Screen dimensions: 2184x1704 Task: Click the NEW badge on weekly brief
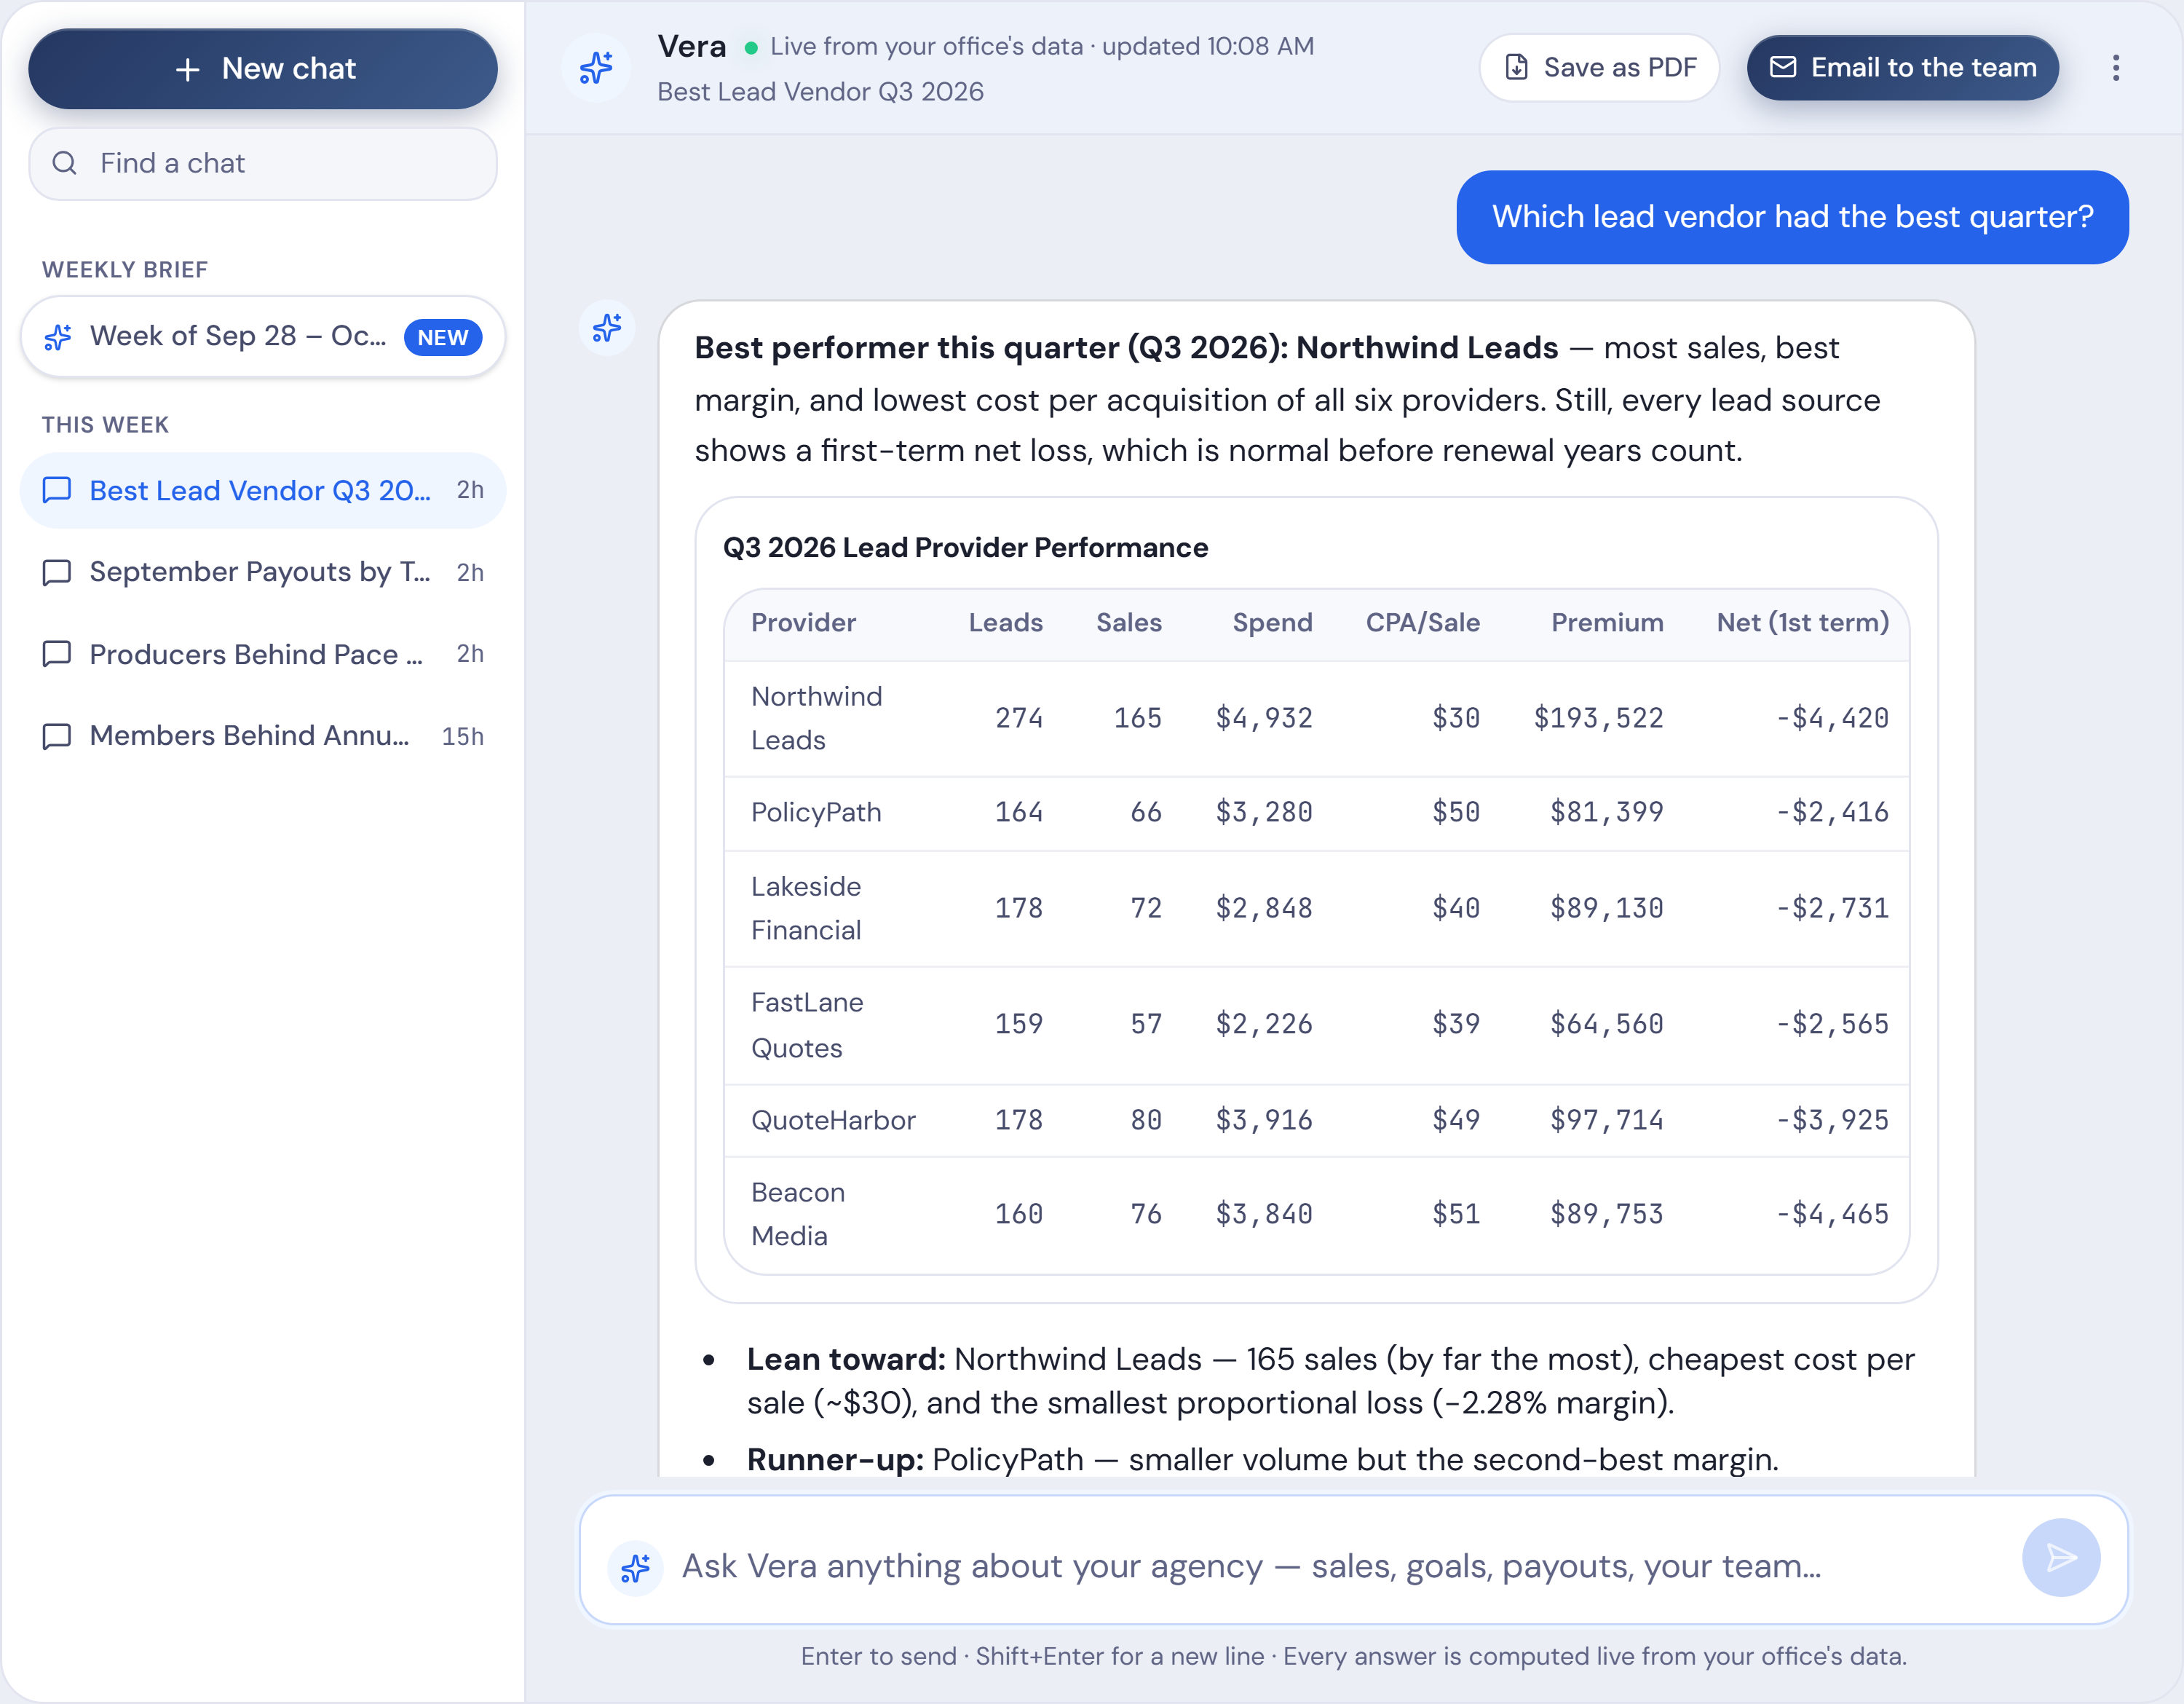pyautogui.click(x=443, y=337)
